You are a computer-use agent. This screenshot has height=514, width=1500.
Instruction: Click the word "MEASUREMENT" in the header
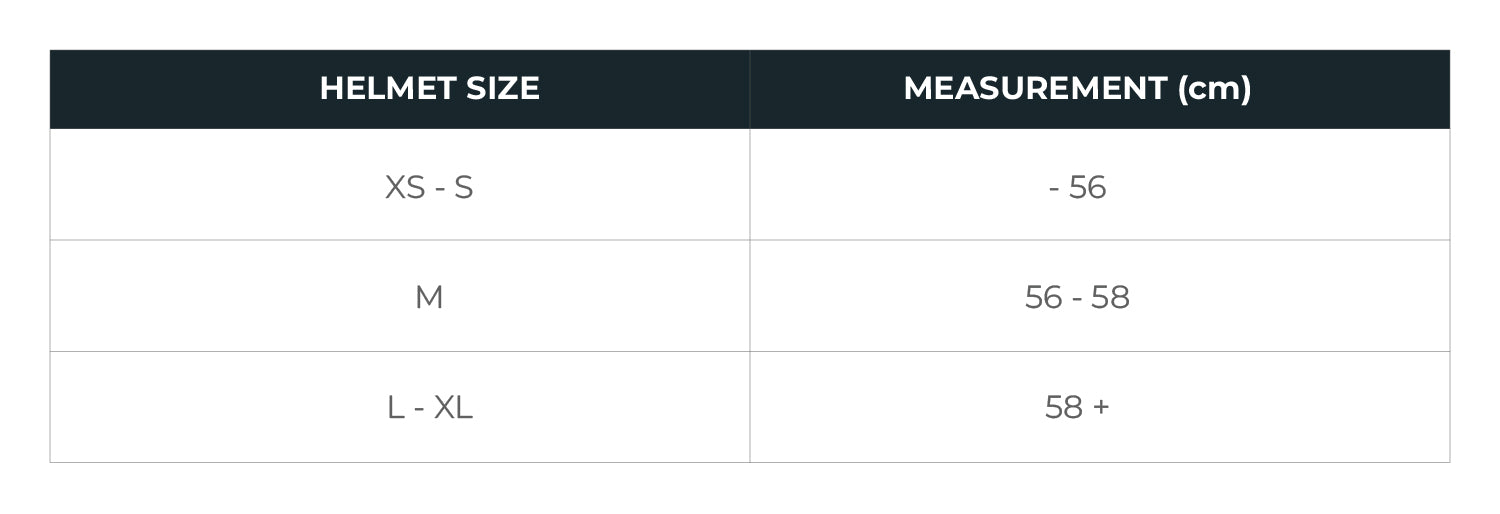tap(1034, 89)
